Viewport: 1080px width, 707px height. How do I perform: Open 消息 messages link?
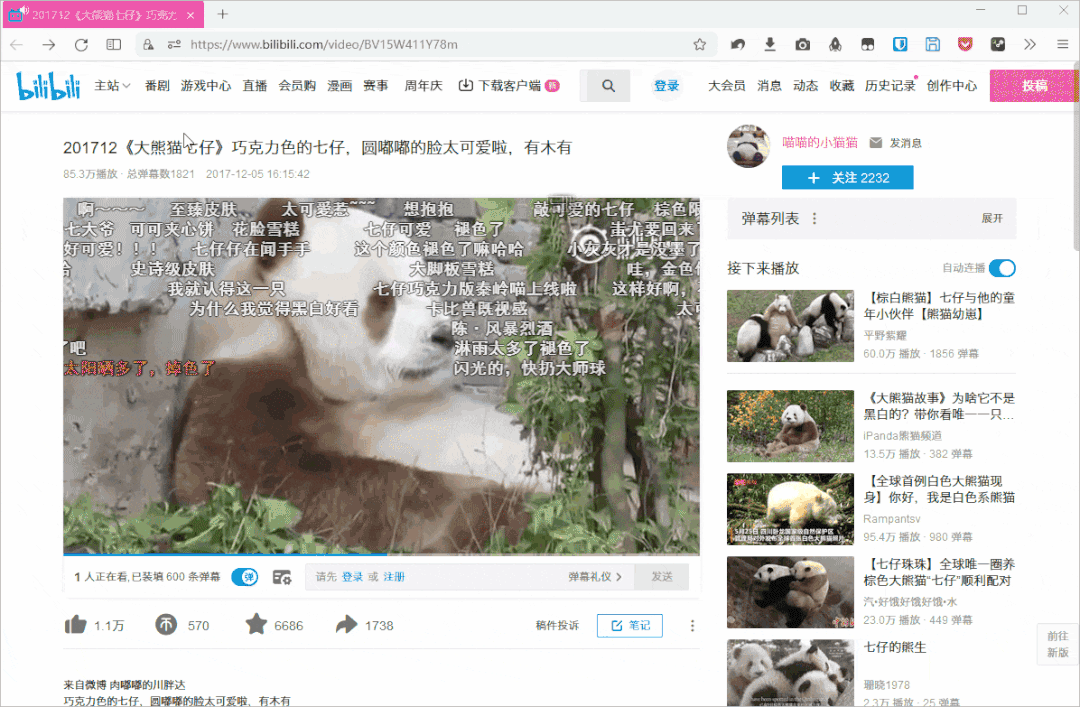click(x=769, y=86)
